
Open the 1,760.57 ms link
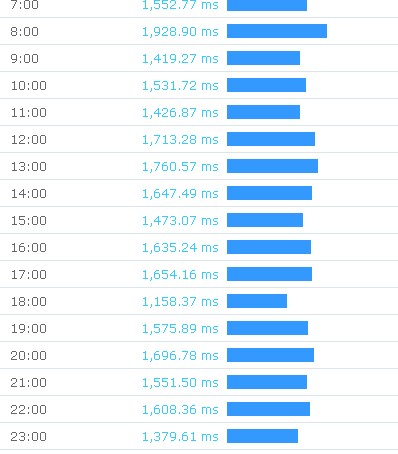[x=180, y=167]
